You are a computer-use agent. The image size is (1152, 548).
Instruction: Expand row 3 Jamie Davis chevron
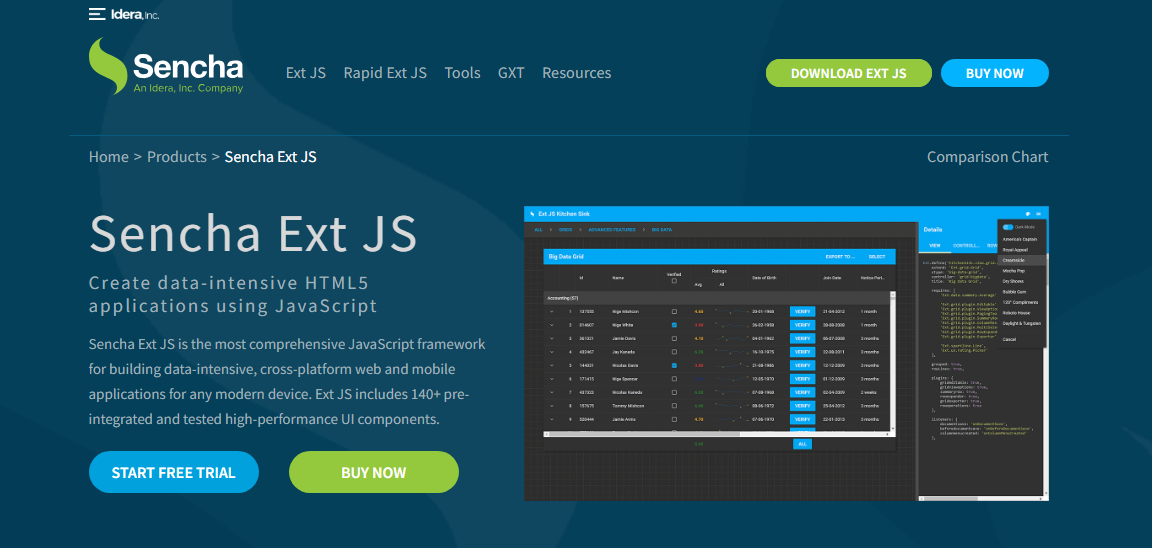[552, 339]
